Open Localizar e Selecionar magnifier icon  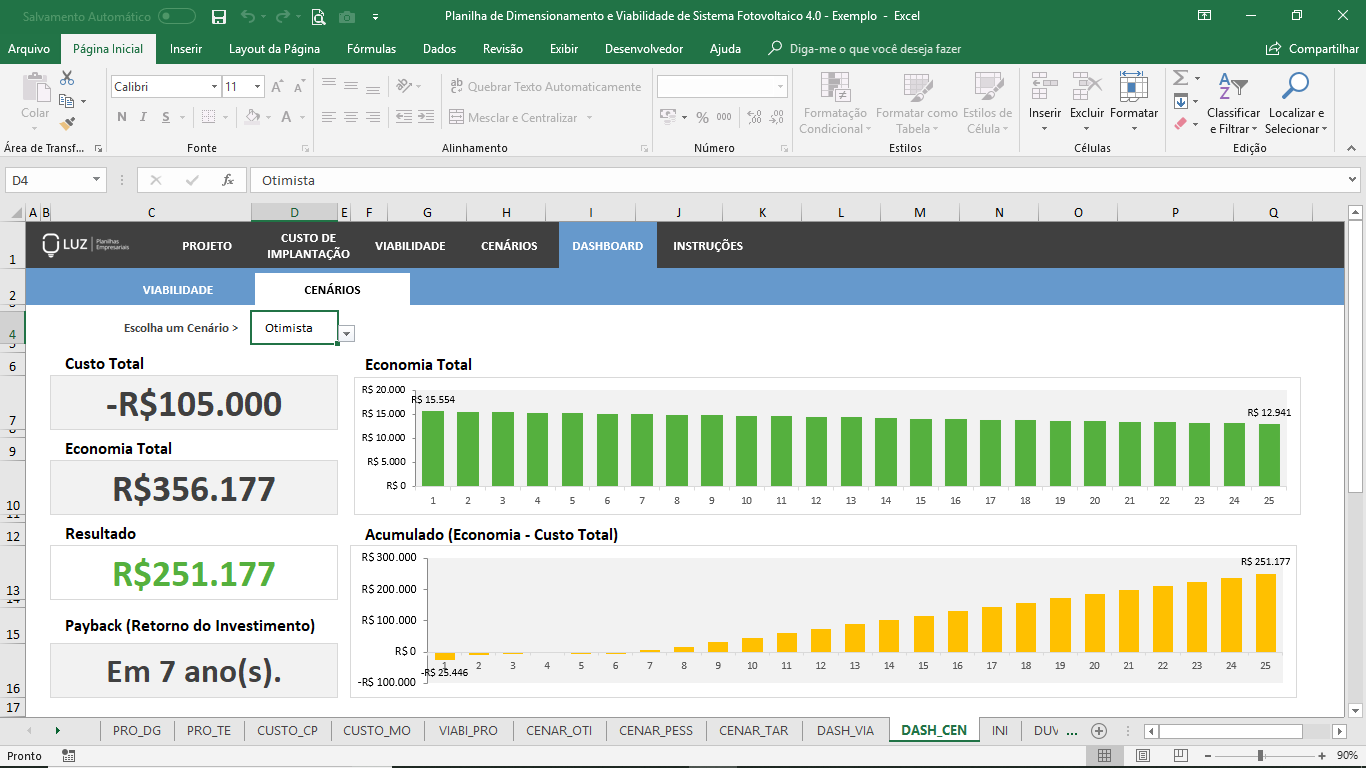tap(1294, 87)
